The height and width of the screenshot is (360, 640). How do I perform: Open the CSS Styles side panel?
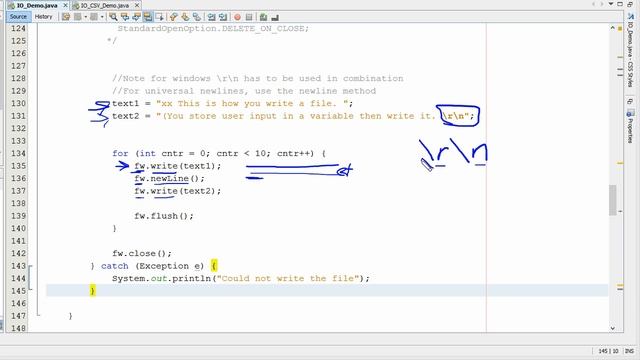(631, 51)
